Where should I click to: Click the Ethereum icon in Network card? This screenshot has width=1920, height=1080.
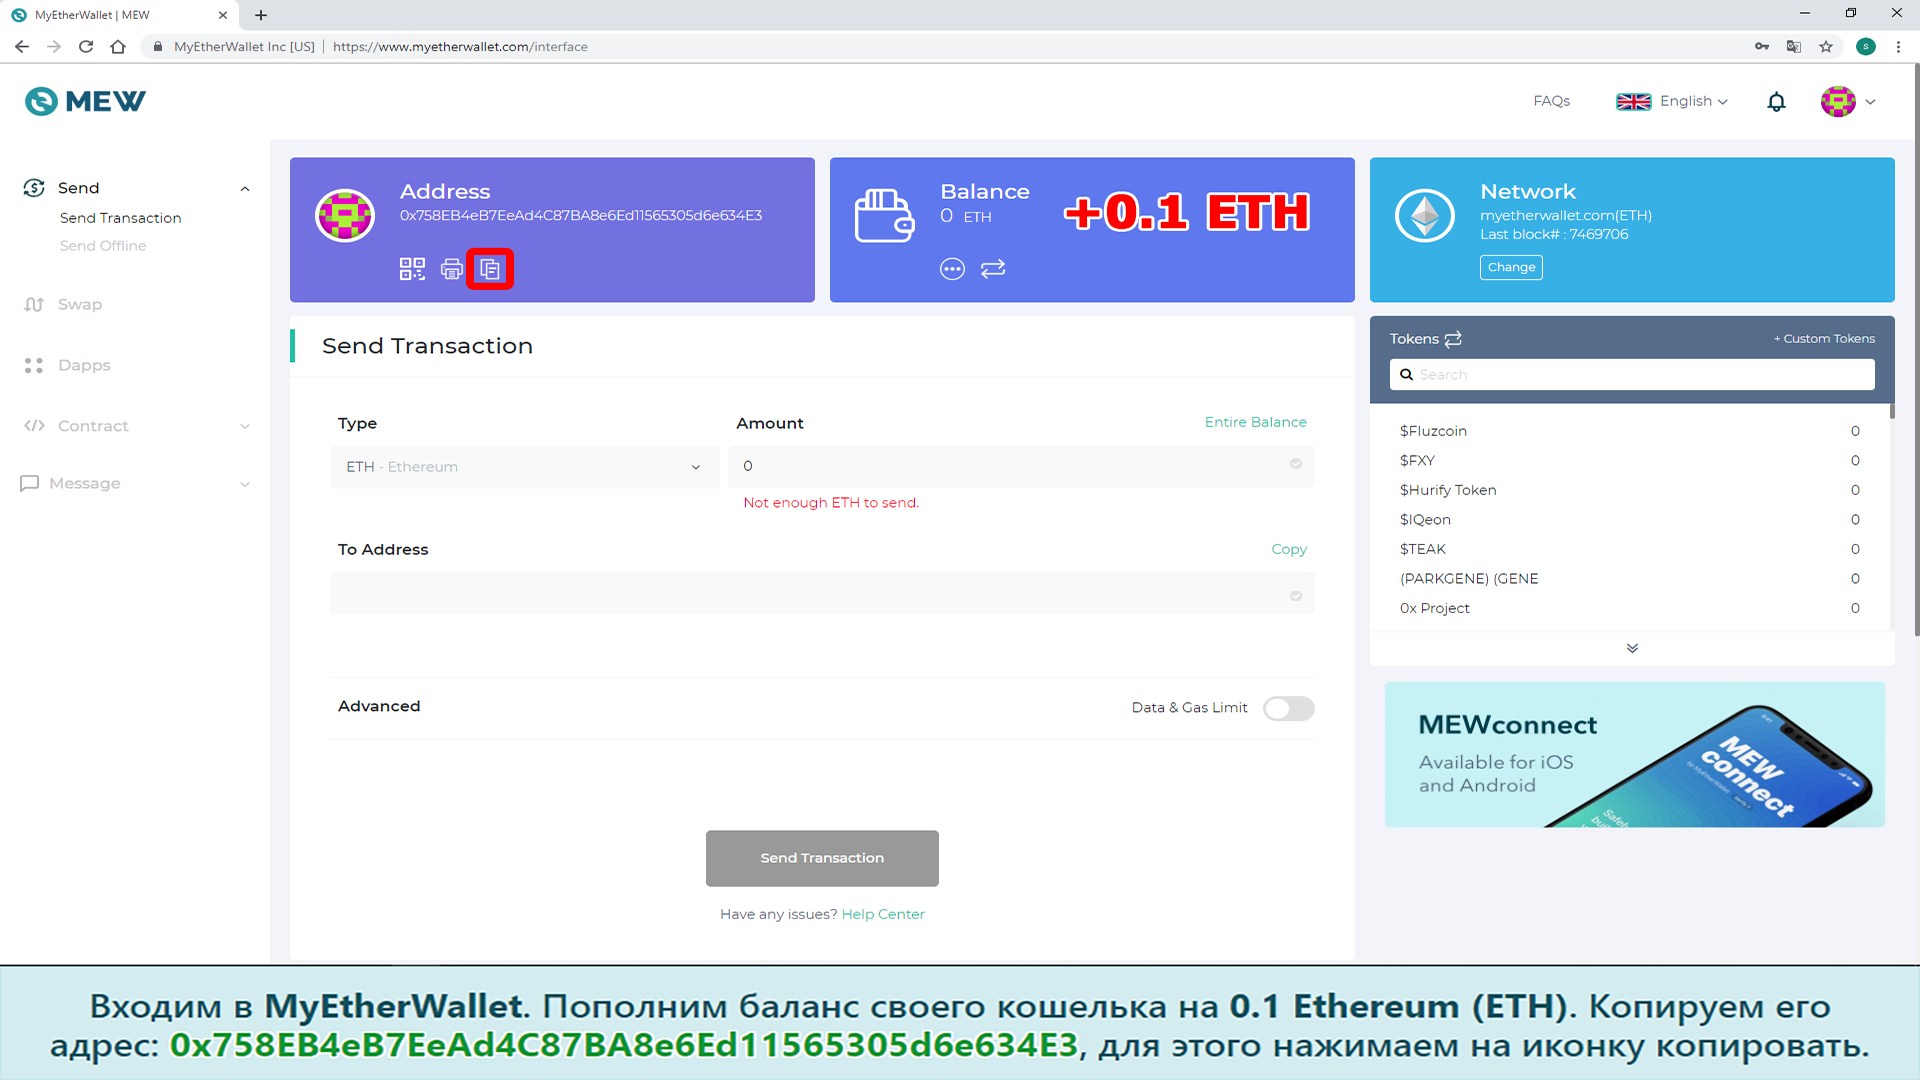pyautogui.click(x=1425, y=215)
